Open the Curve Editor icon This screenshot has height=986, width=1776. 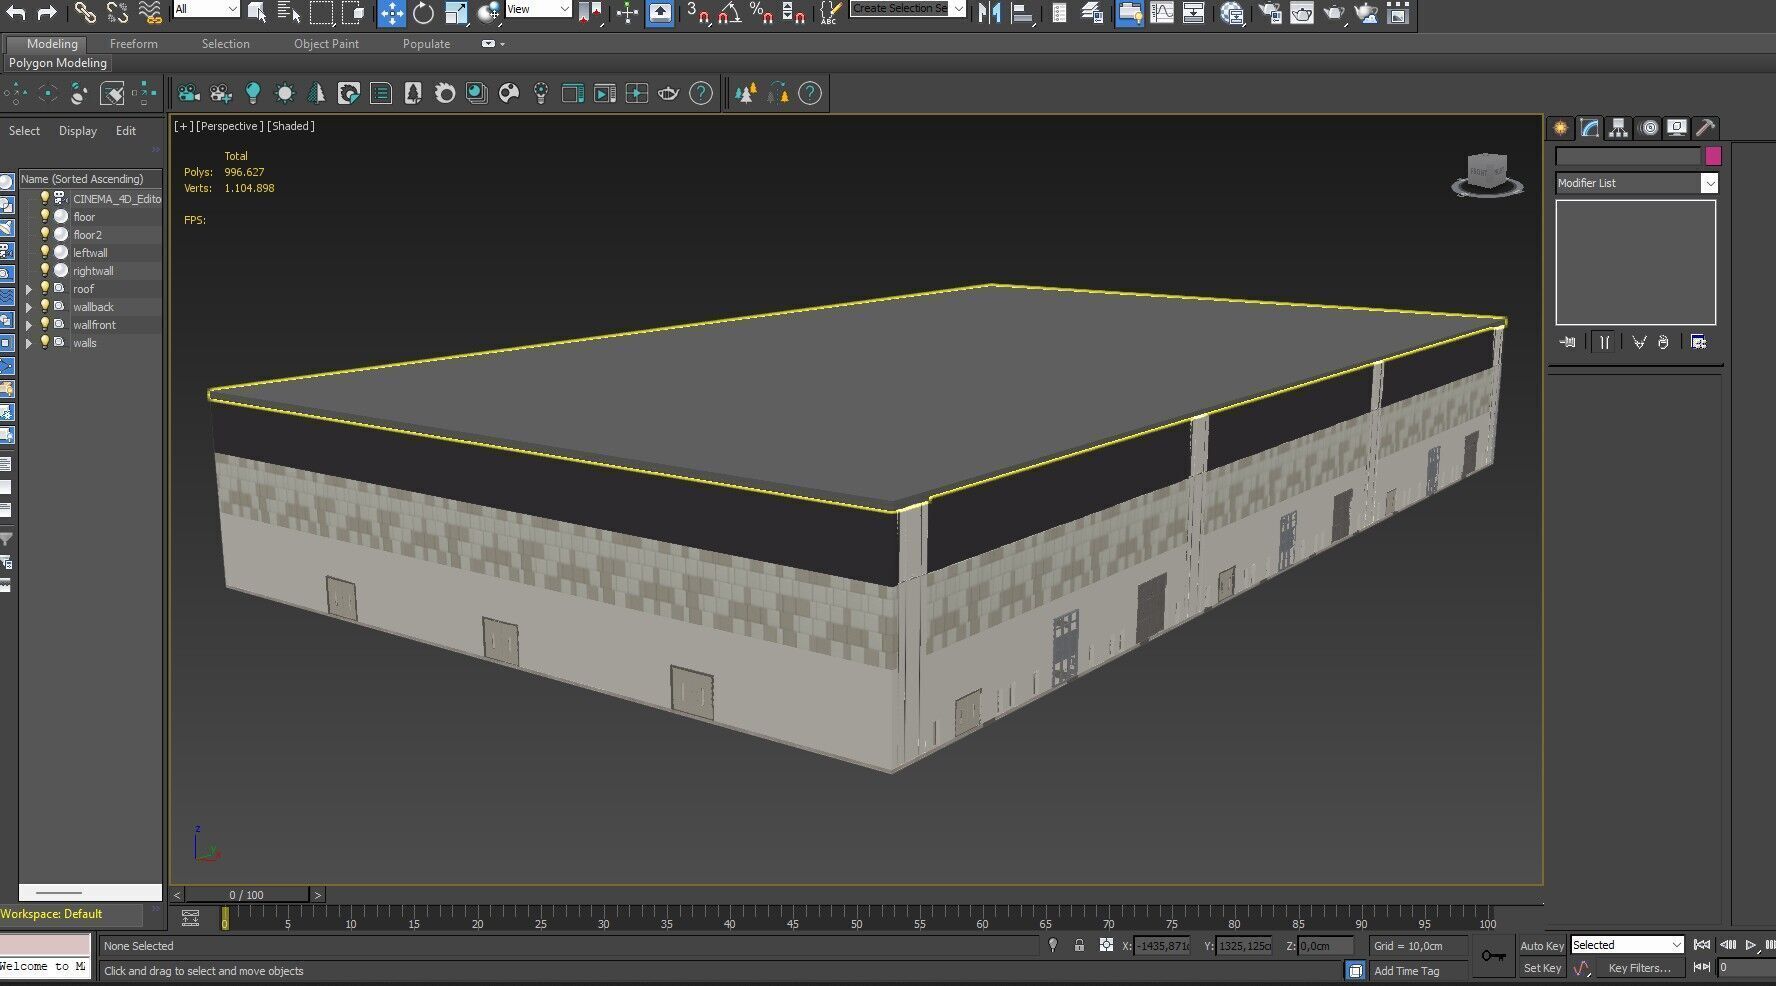(x=1162, y=12)
